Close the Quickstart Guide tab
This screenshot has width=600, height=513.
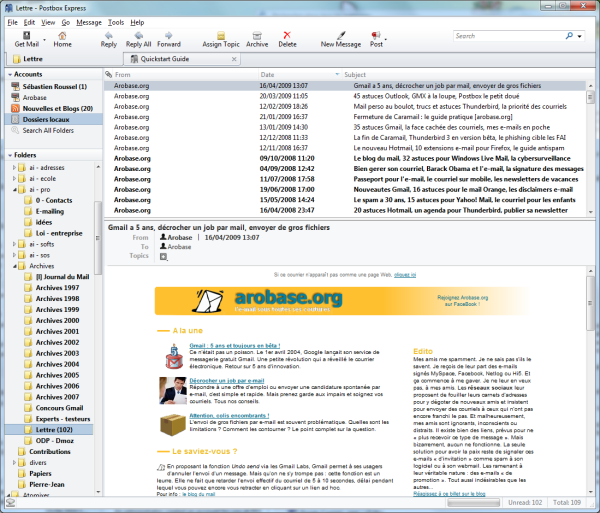click(x=234, y=59)
